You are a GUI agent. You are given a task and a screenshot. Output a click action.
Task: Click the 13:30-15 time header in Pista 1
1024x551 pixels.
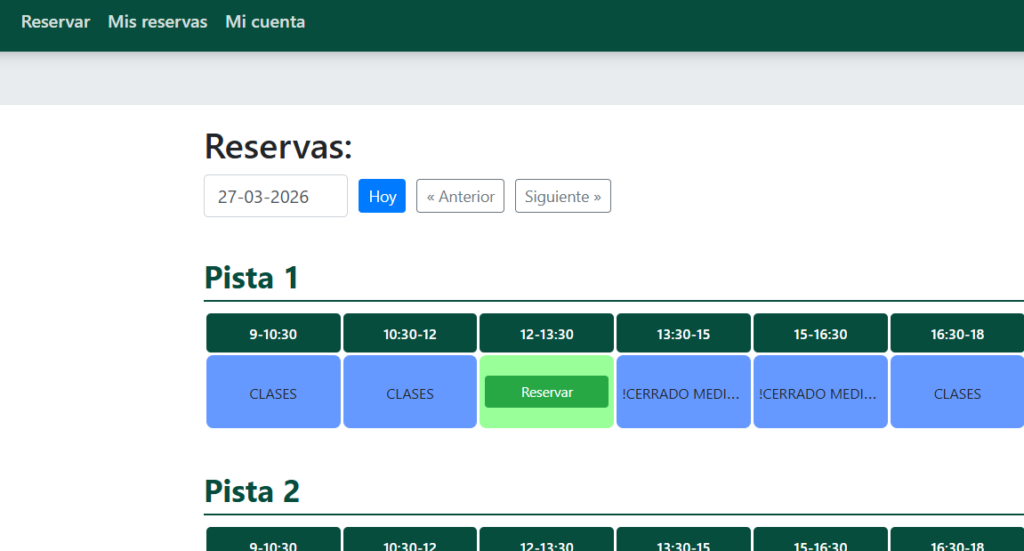click(683, 334)
